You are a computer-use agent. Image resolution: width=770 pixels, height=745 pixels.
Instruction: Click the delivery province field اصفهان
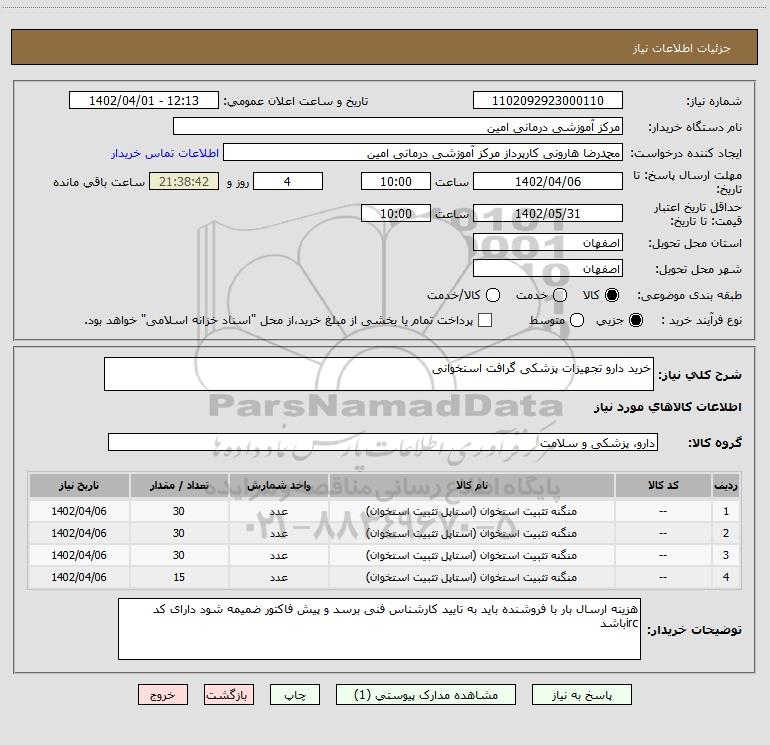[548, 243]
